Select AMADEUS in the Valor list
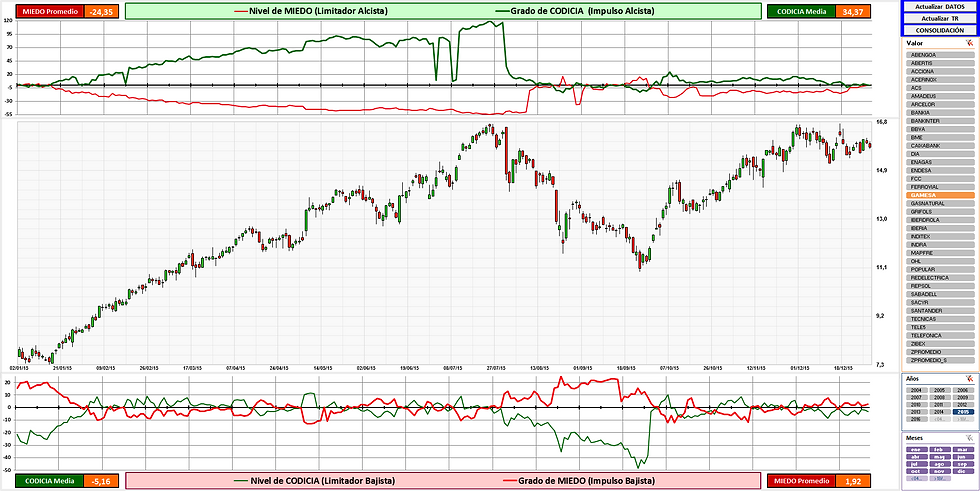980x491 pixels. pos(940,96)
